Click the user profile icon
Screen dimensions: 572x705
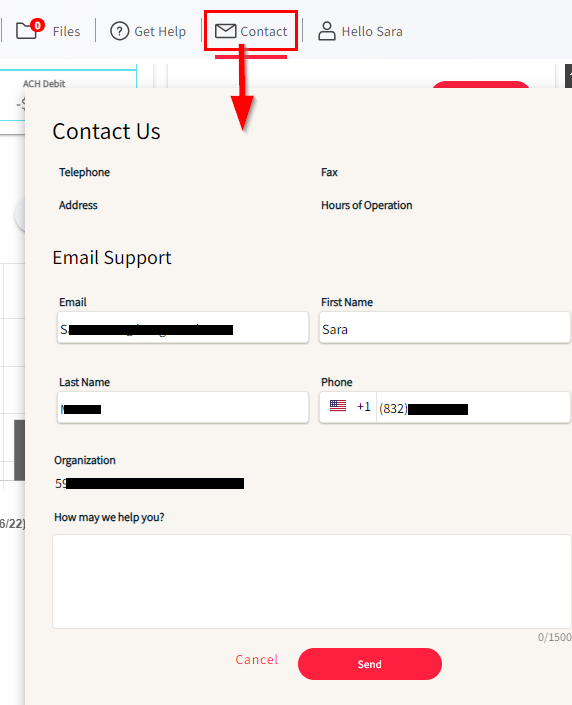(327, 31)
